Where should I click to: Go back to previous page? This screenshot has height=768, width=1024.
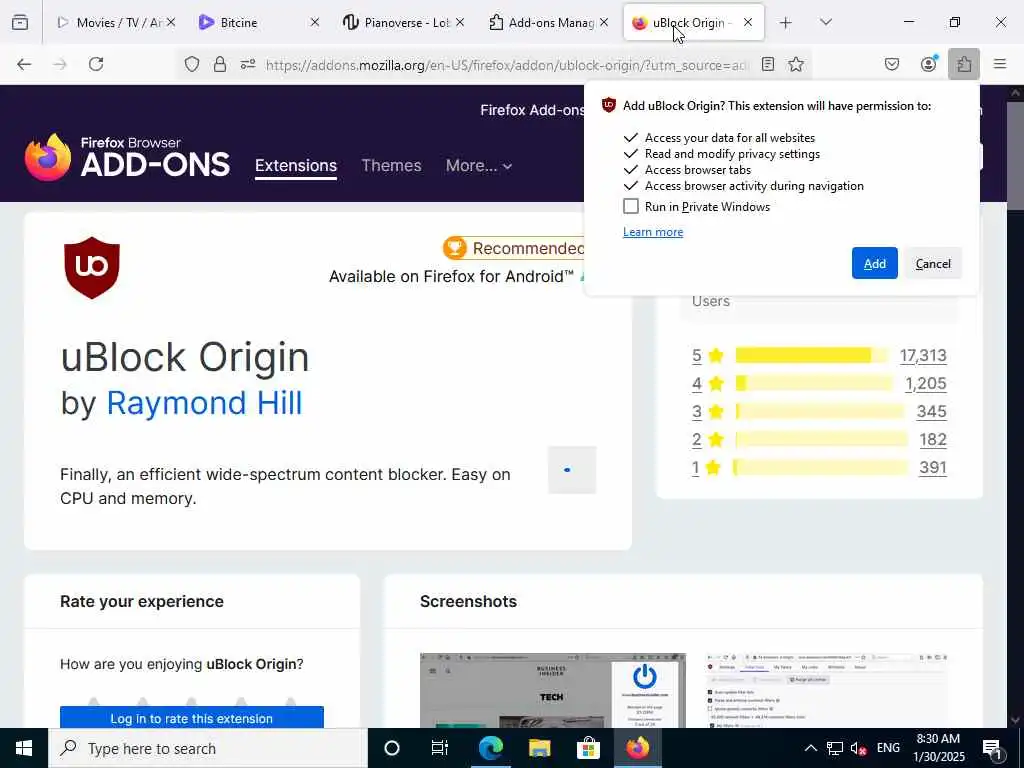[24, 64]
